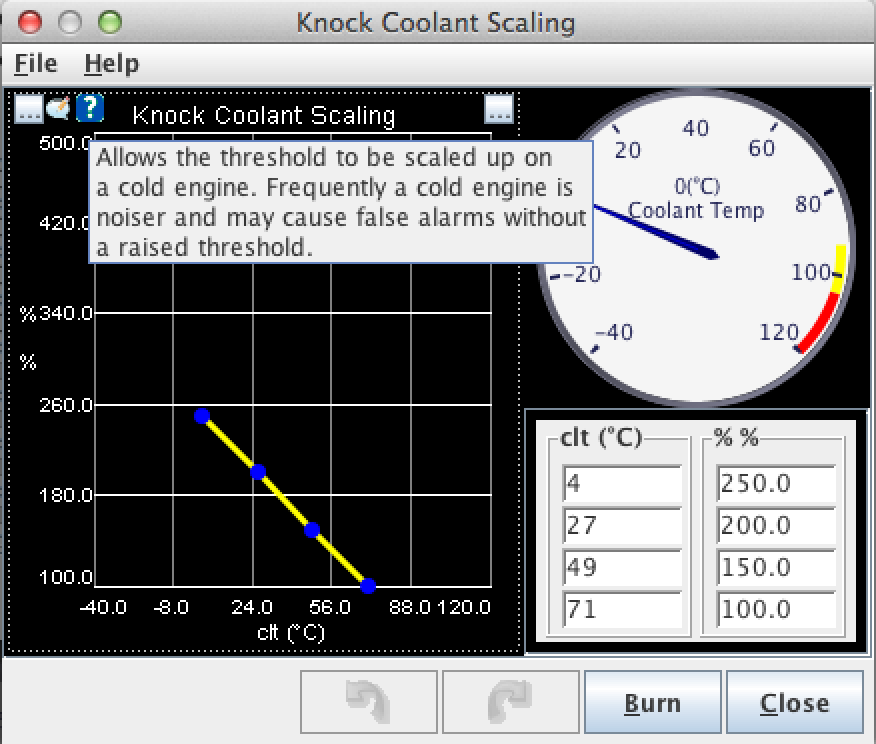
Task: Select the curve point at 100 percent
Action: tap(368, 586)
